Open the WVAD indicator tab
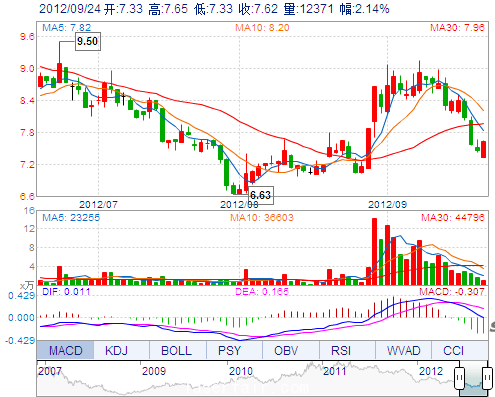 (x=403, y=350)
